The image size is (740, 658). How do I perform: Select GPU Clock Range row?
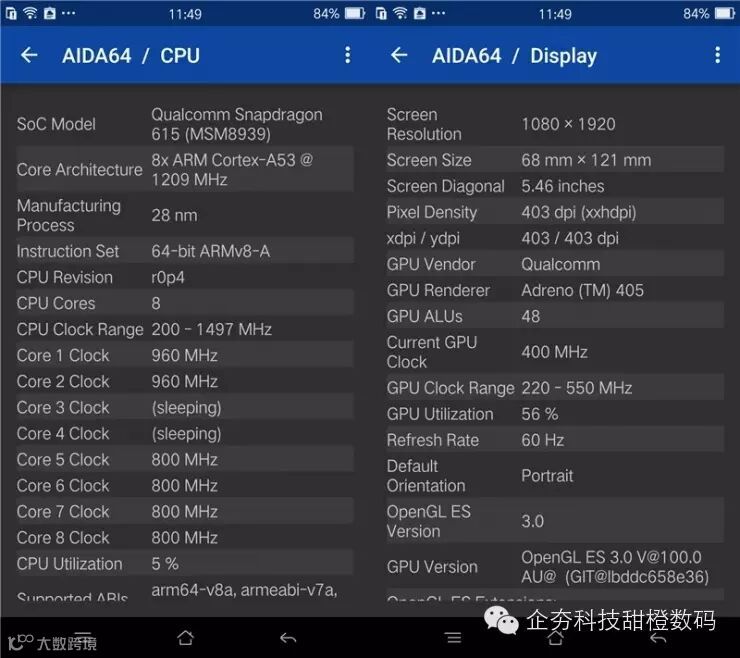[x=555, y=388]
